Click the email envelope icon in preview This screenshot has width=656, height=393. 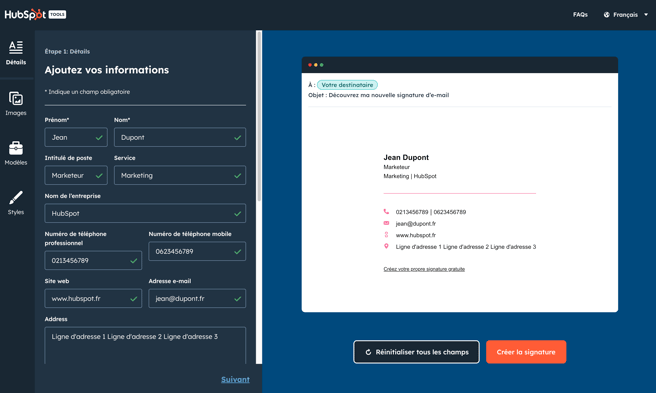[x=386, y=223]
